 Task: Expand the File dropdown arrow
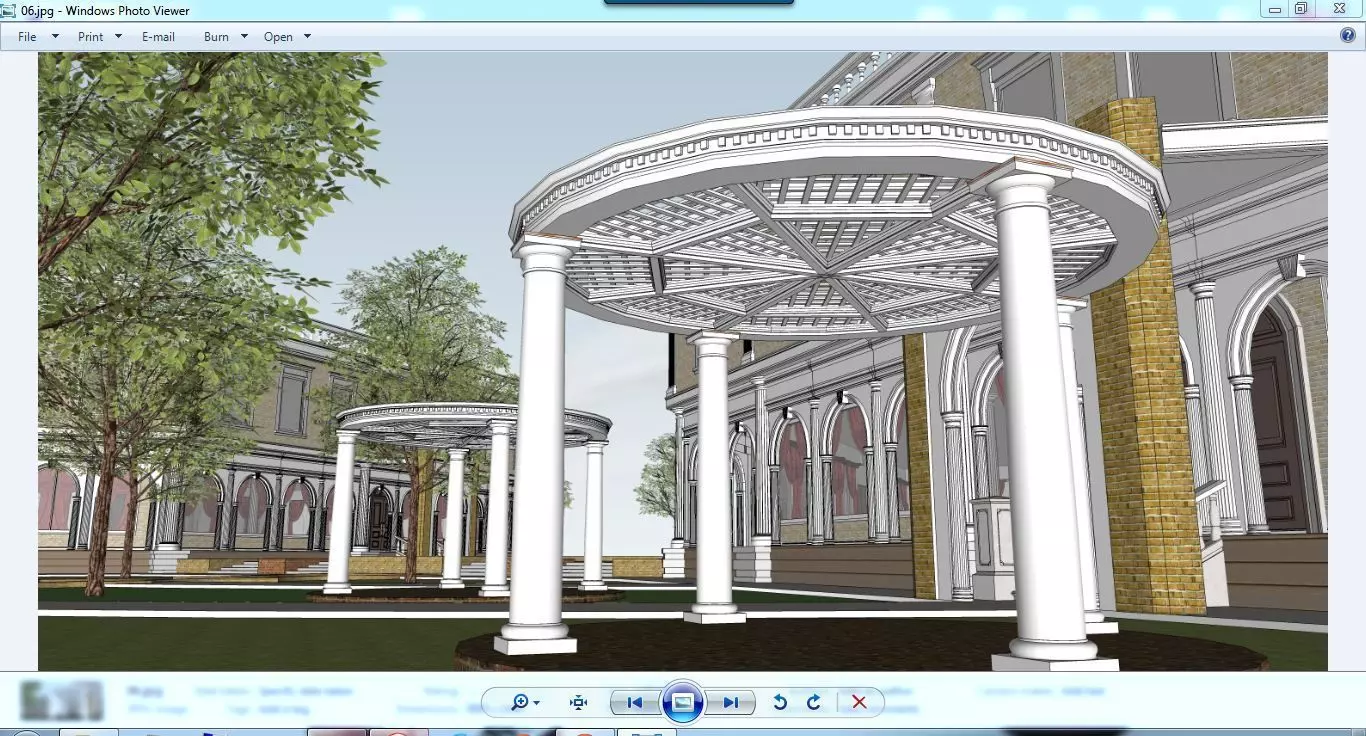(x=55, y=36)
